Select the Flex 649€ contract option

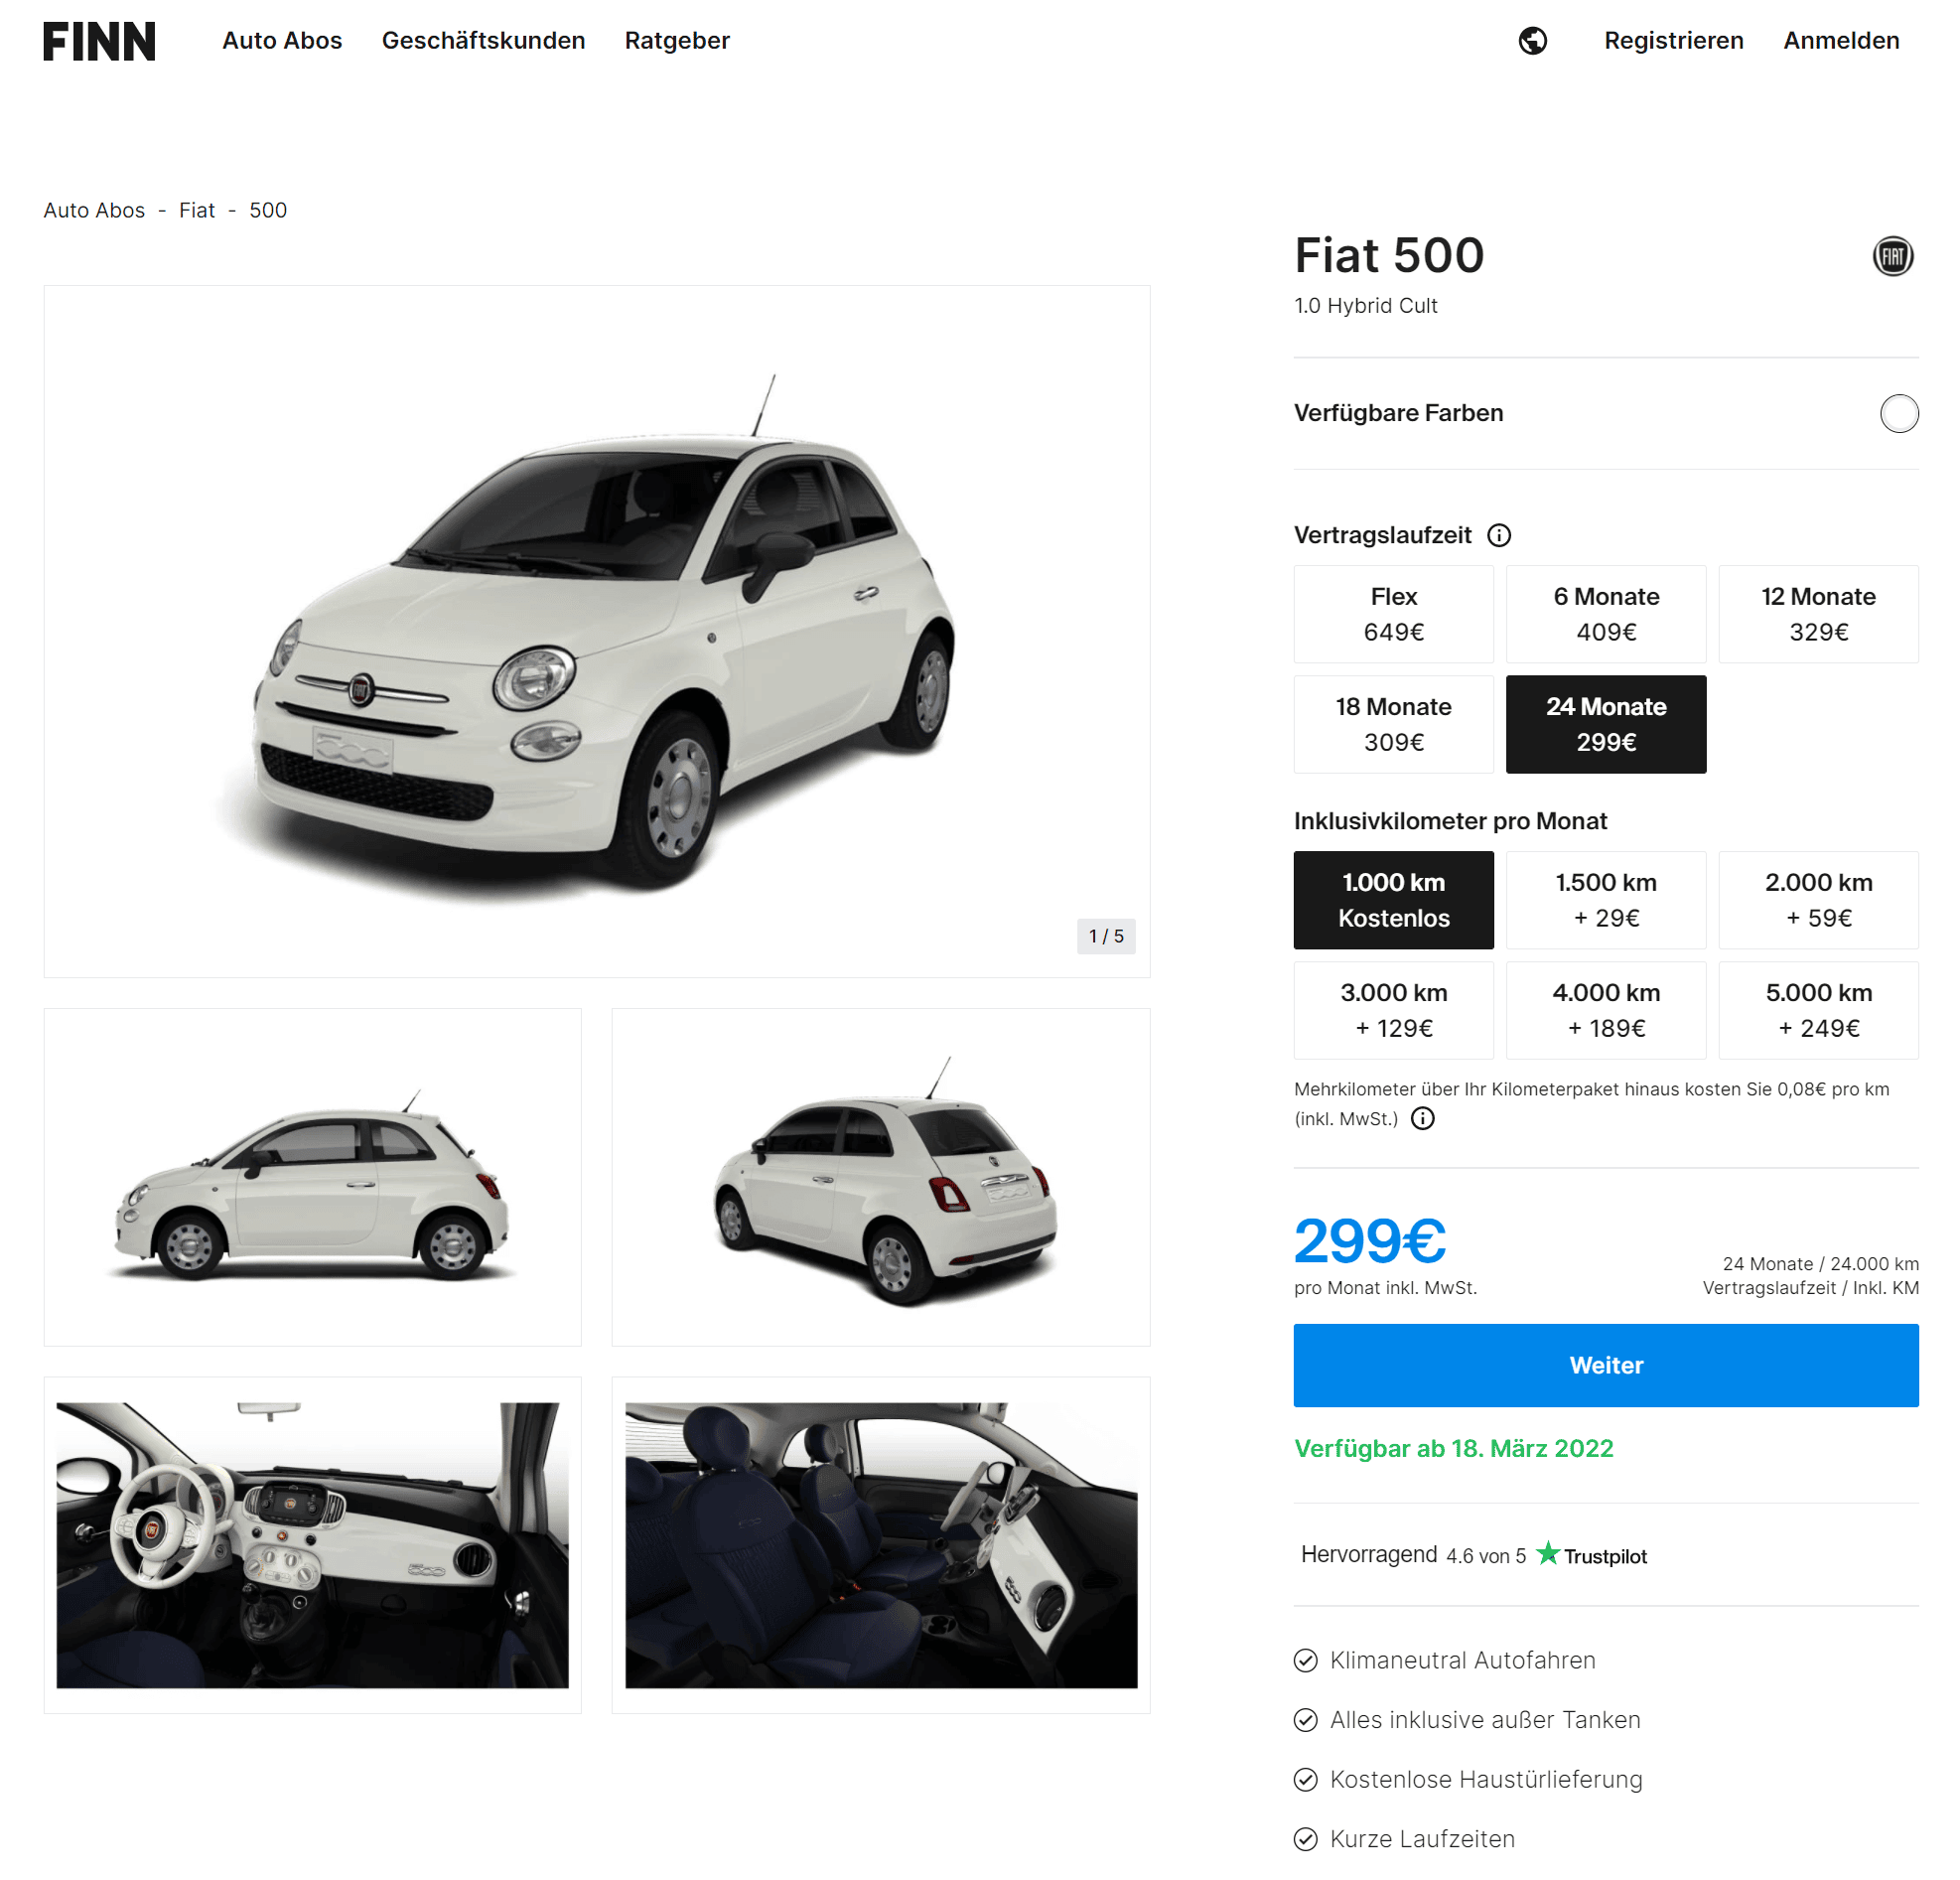tap(1393, 614)
